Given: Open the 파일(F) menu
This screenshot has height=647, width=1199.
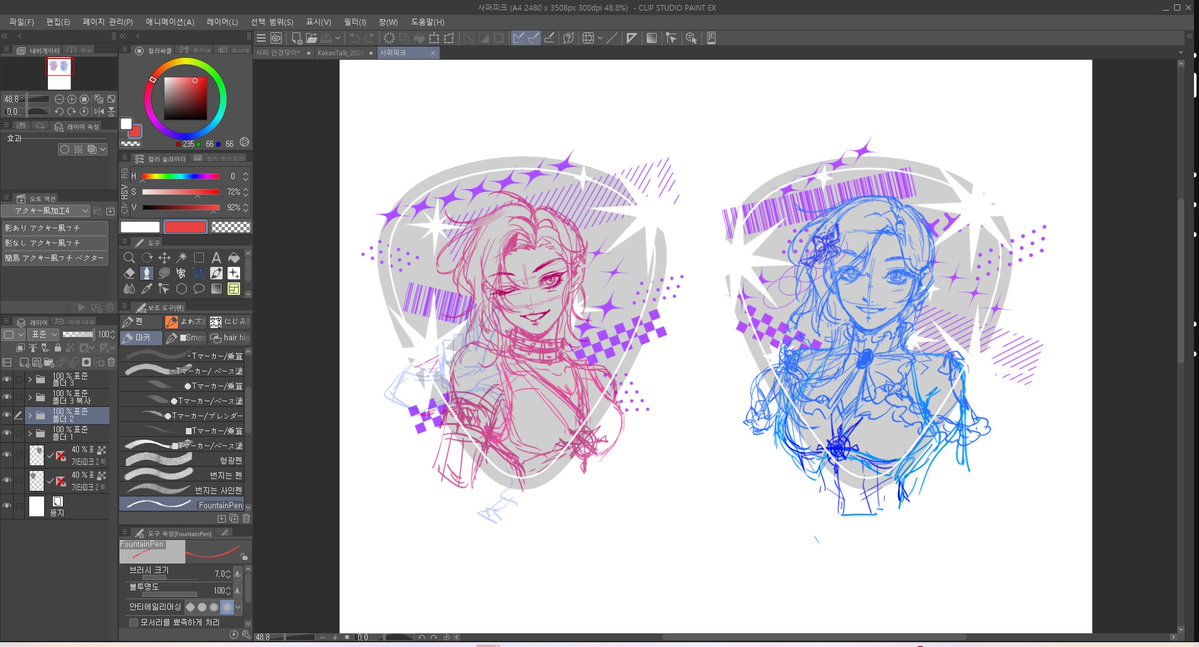Looking at the screenshot, I should 21,22.
